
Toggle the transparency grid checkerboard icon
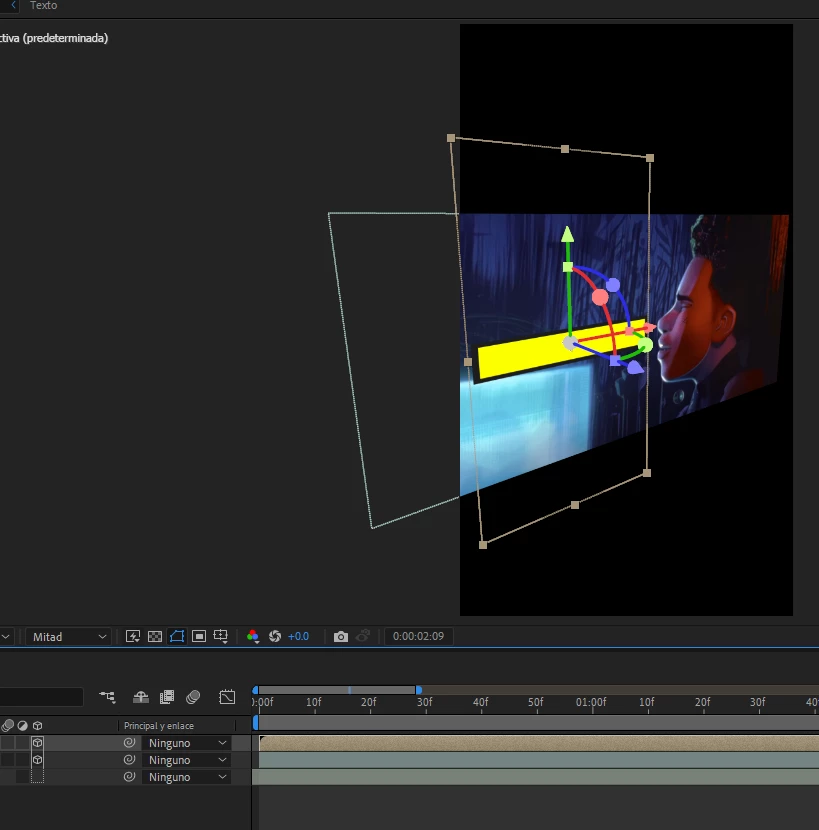(155, 636)
